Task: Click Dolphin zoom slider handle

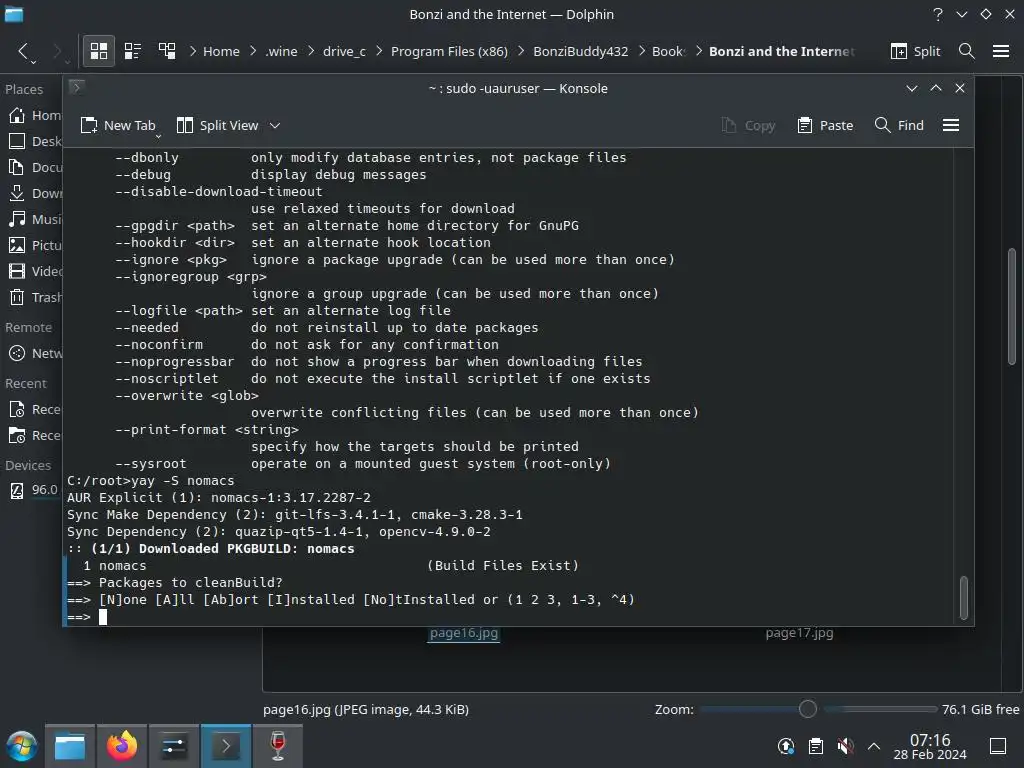Action: point(808,709)
